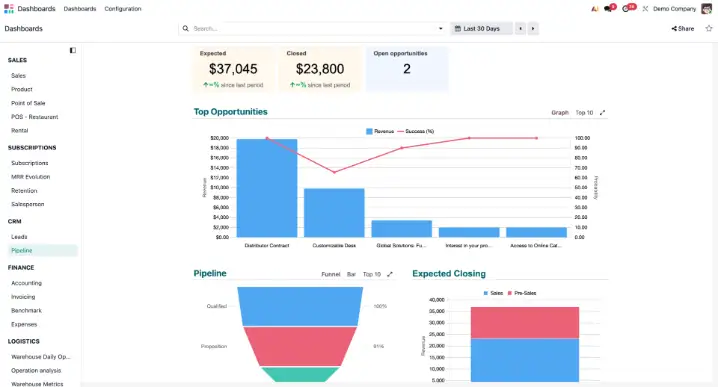Click the Share button
This screenshot has height=387, width=718.
[x=683, y=28]
